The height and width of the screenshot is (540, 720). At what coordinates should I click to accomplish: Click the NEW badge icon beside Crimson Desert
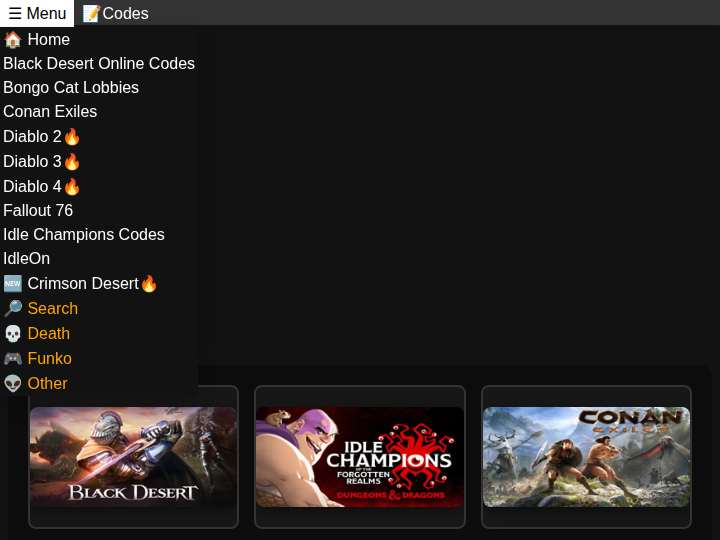tap(13, 284)
